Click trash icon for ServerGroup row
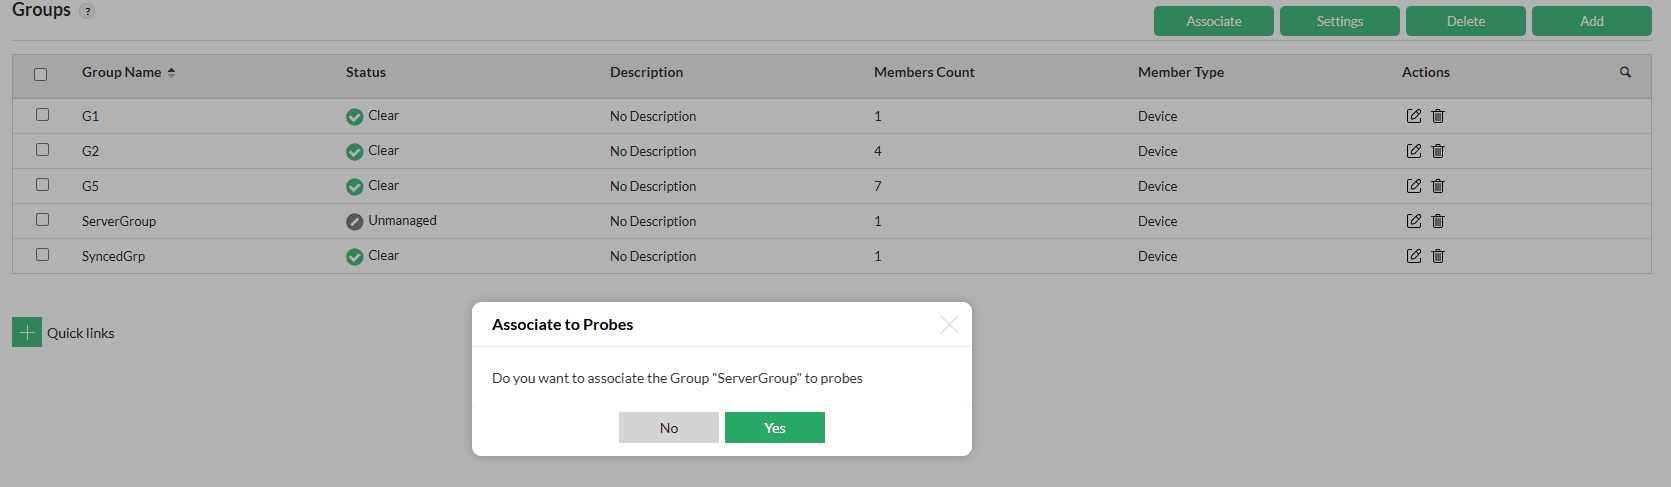The image size is (1671, 487). [x=1438, y=221]
